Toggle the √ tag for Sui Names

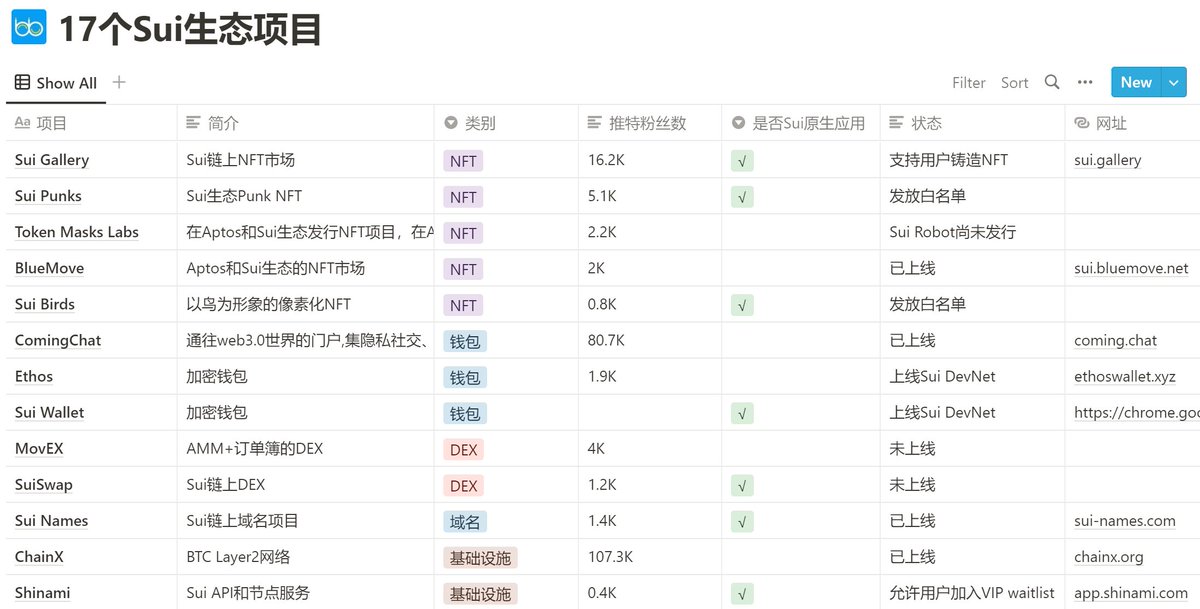pos(742,521)
